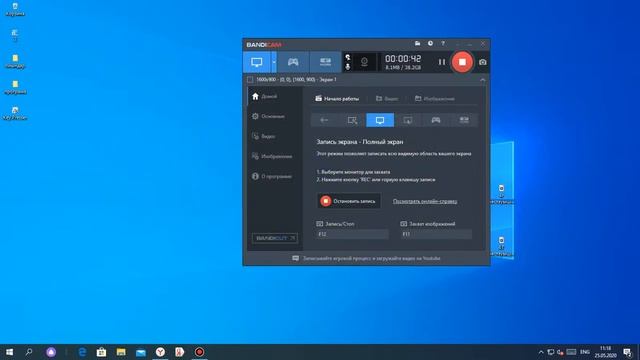Launch Microsoft Edge from taskbar

click(82, 352)
